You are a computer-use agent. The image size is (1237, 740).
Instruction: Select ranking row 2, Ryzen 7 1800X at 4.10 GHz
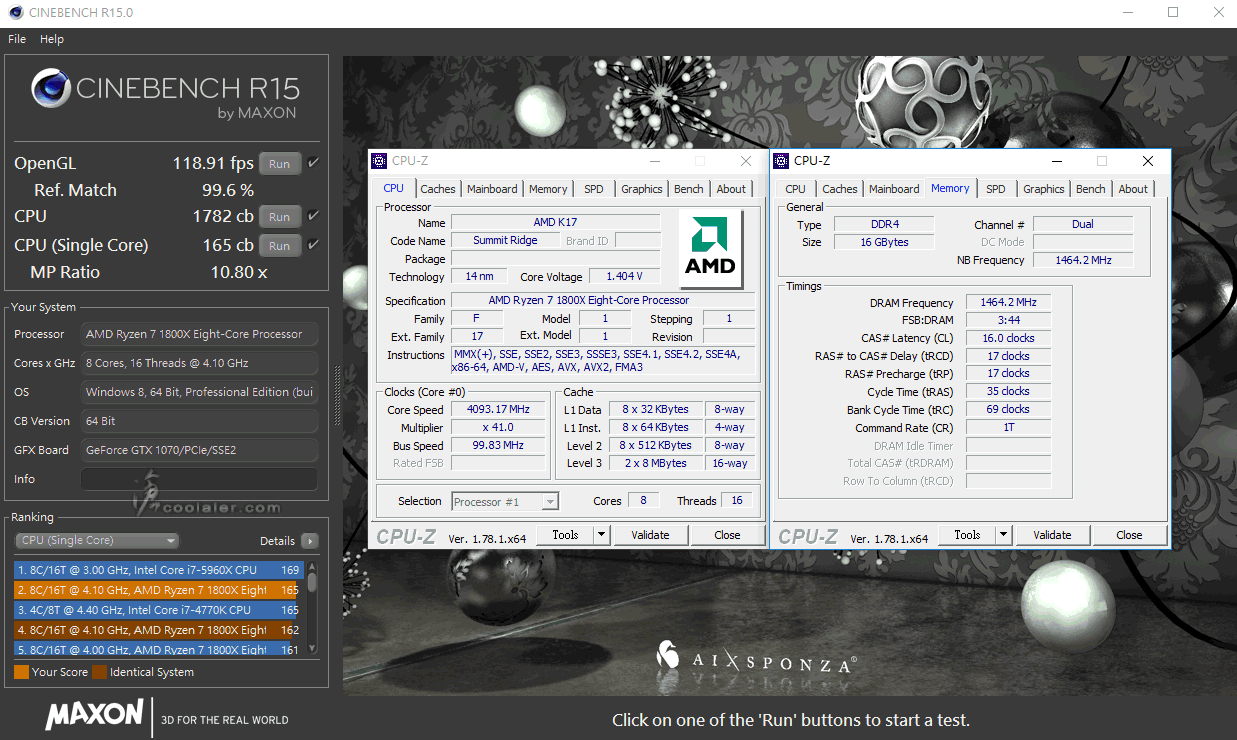(x=159, y=590)
